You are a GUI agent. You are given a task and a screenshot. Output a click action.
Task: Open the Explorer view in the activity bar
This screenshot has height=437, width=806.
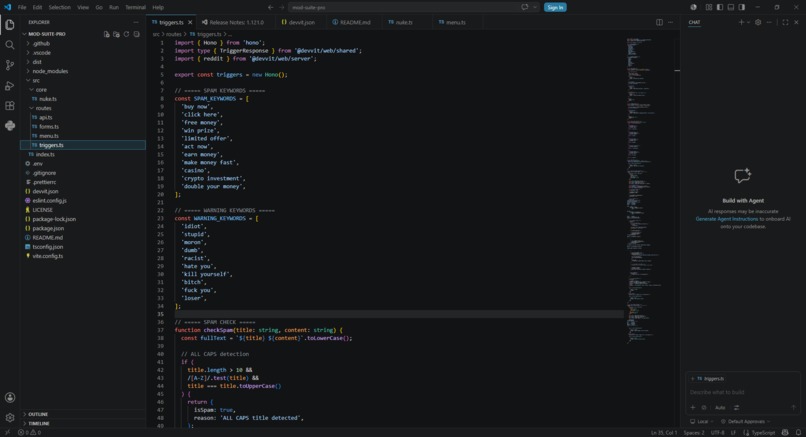tap(10, 25)
